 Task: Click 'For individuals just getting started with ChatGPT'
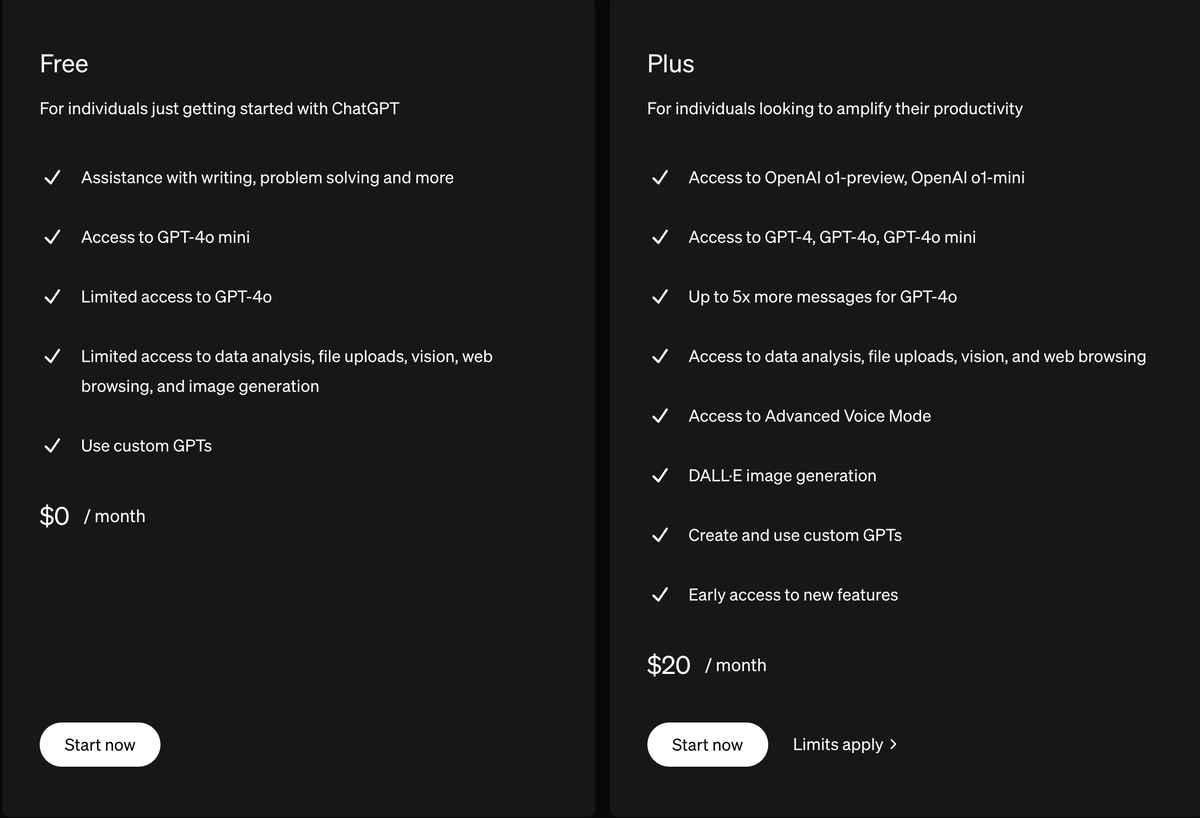coord(219,108)
